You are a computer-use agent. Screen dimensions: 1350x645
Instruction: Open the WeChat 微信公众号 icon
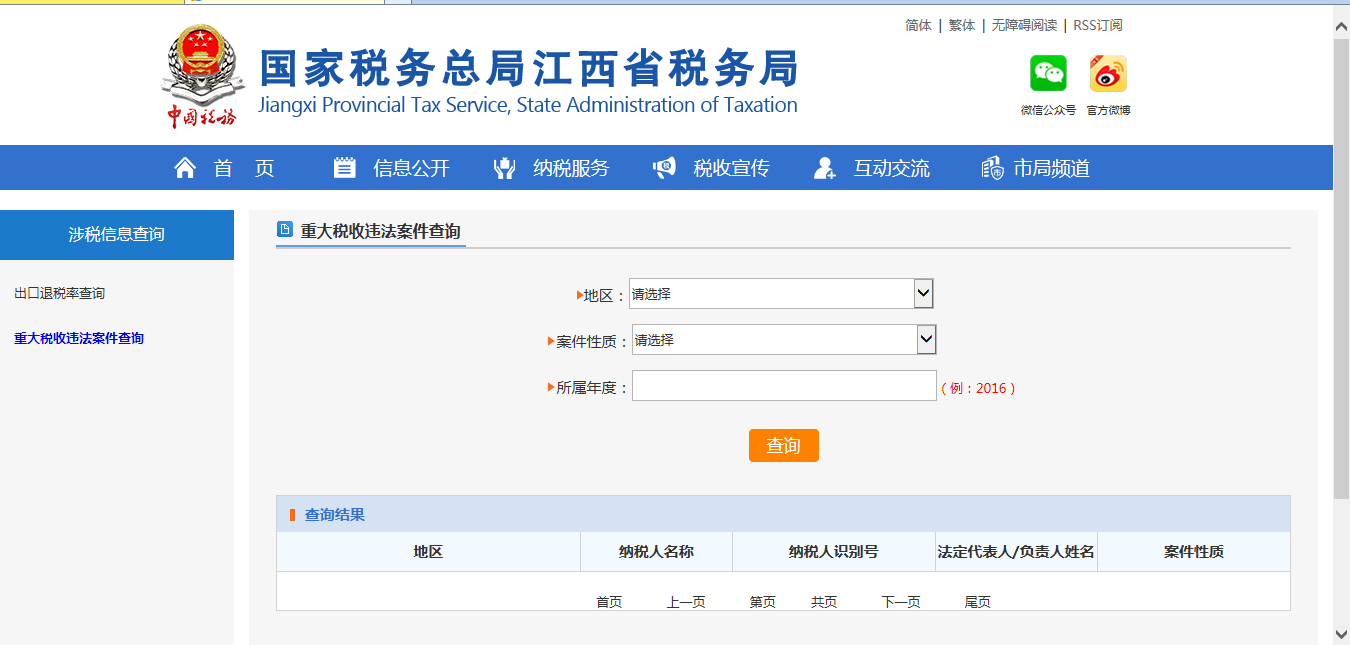1046,72
